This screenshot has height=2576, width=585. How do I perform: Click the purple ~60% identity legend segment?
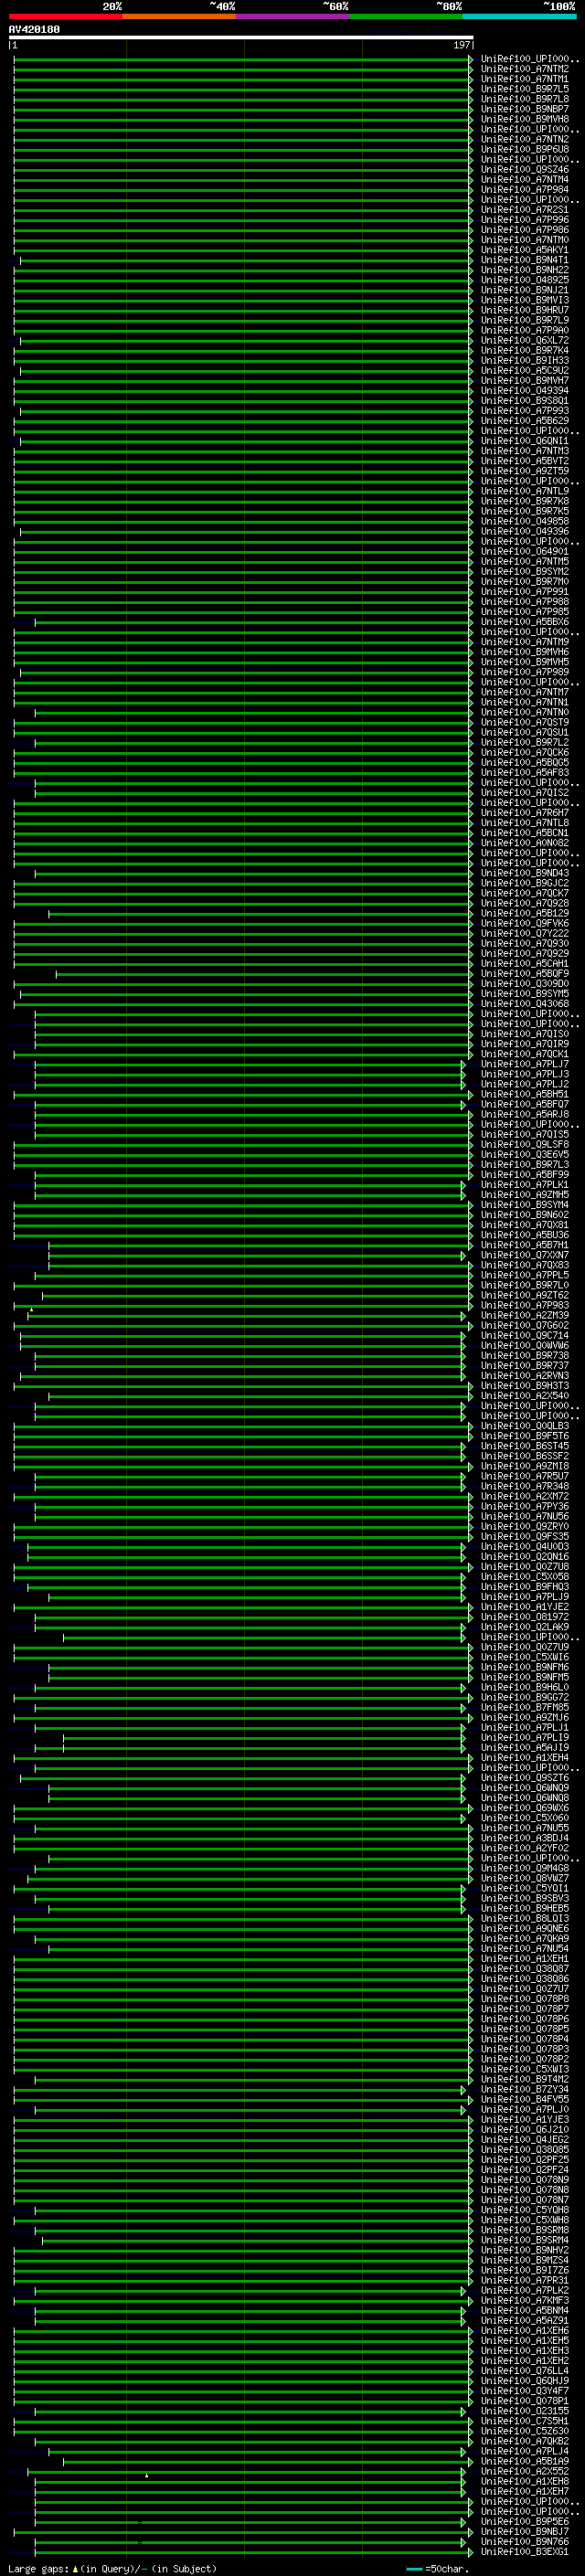pyautogui.click(x=293, y=16)
